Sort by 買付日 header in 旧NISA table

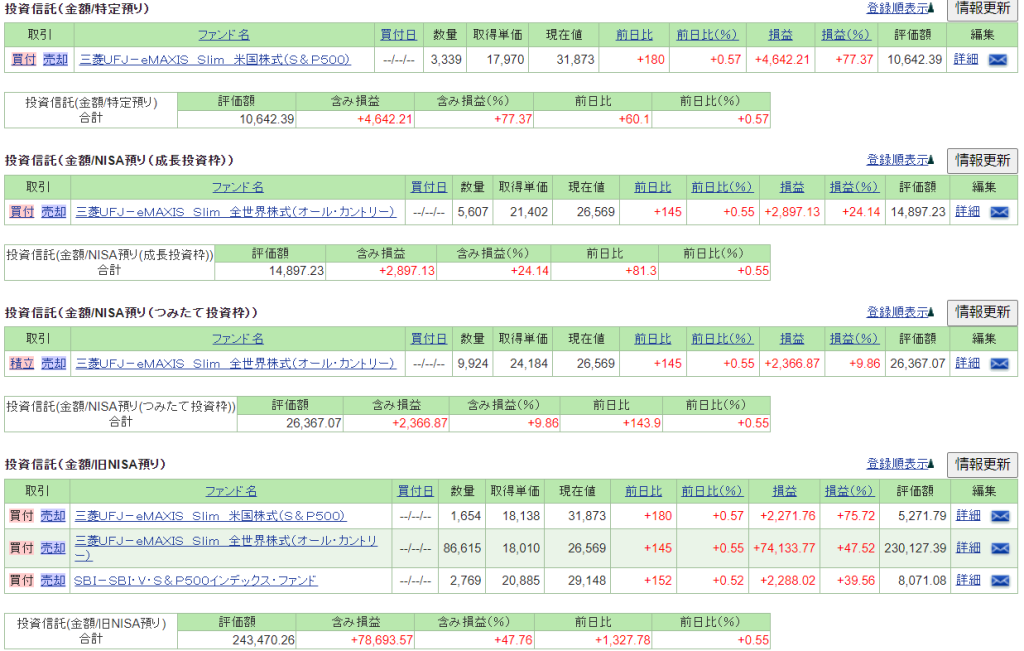pos(415,491)
